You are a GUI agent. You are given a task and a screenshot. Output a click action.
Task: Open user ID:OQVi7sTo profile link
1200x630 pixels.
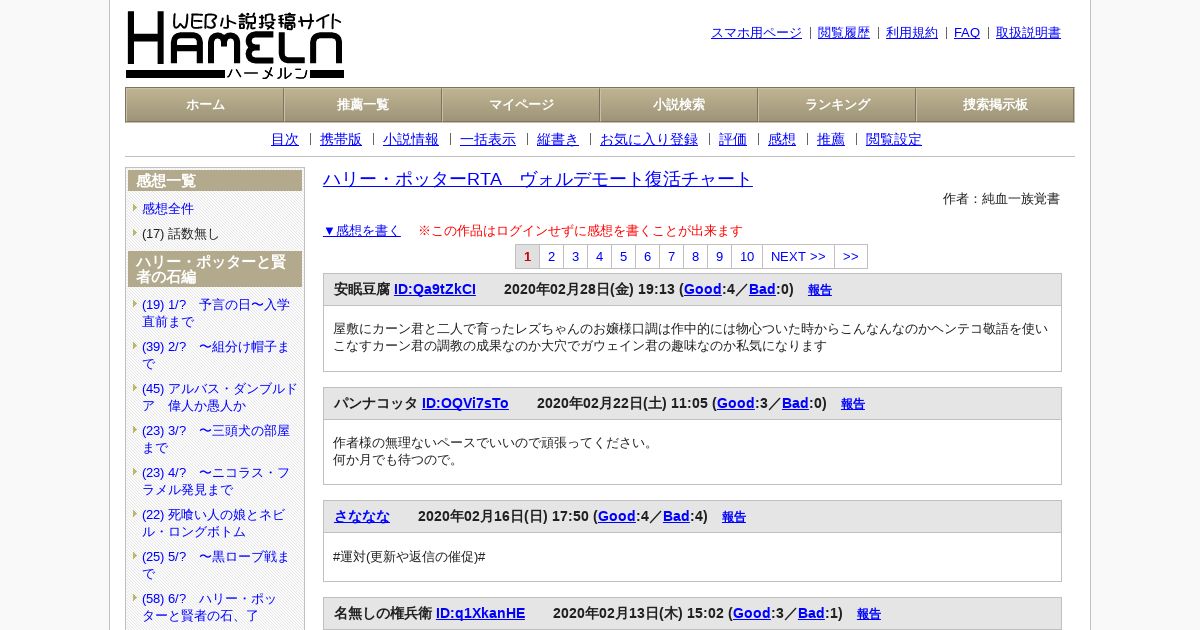click(x=465, y=403)
